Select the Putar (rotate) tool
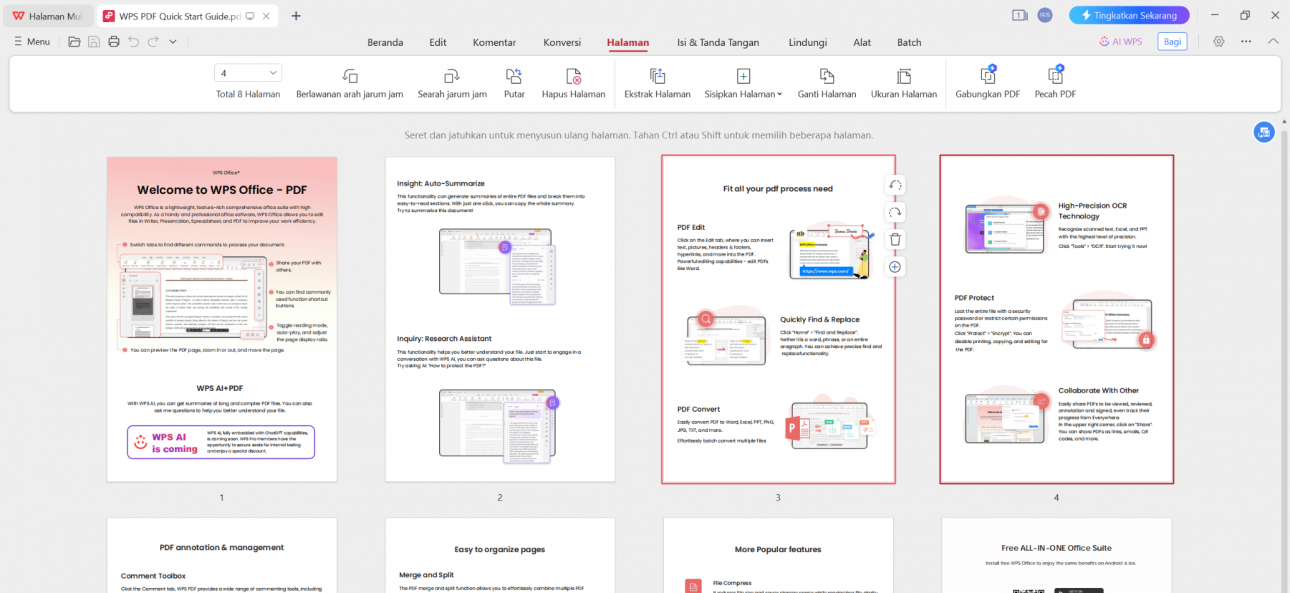The width and height of the screenshot is (1290, 593). [x=513, y=80]
